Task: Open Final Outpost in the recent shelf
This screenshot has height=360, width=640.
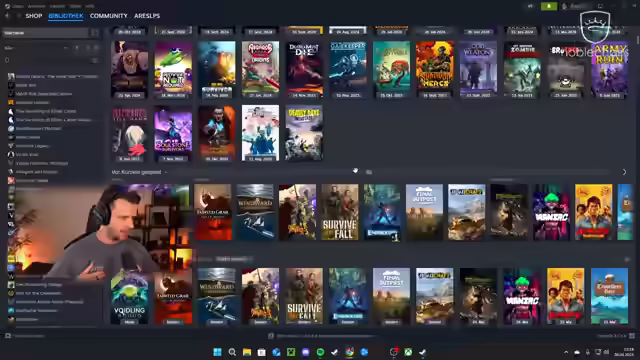Action: click(x=424, y=212)
